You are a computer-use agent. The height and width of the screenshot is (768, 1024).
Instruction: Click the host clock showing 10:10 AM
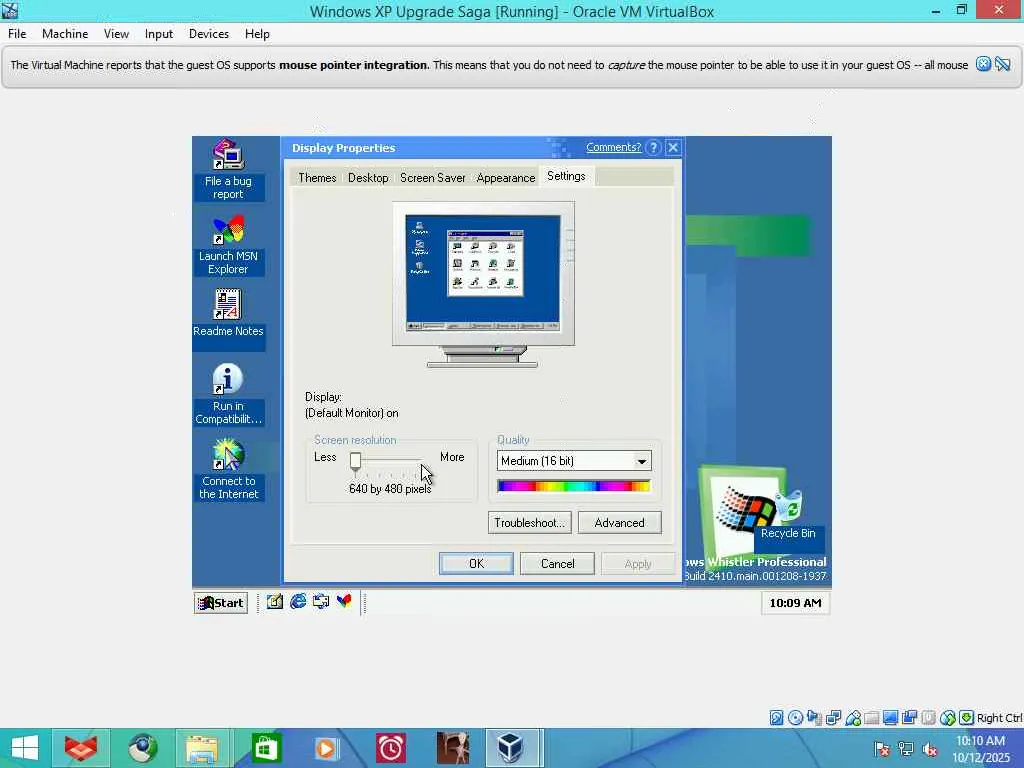[981, 749]
